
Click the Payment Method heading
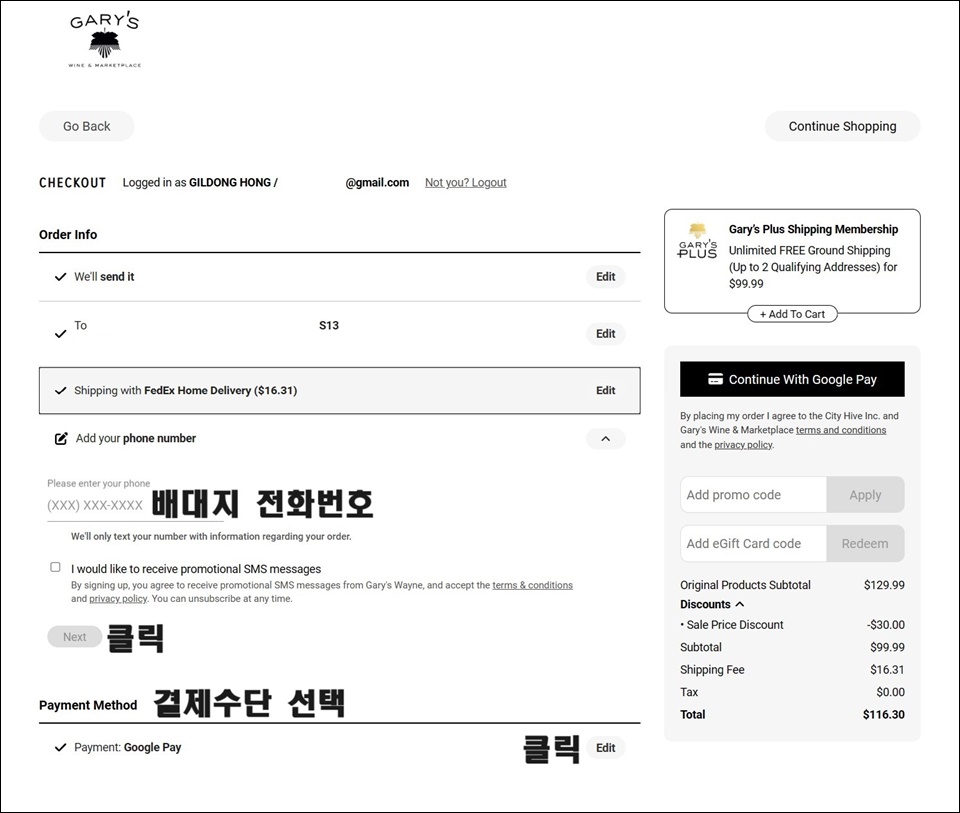click(x=88, y=705)
